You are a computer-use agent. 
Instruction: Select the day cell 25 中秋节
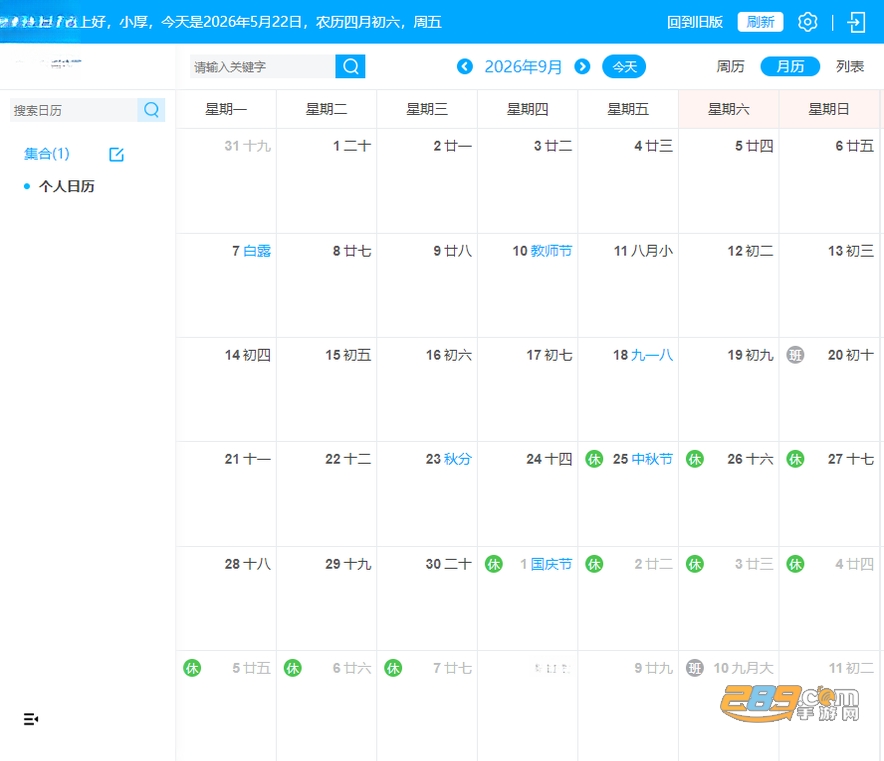[x=628, y=494]
